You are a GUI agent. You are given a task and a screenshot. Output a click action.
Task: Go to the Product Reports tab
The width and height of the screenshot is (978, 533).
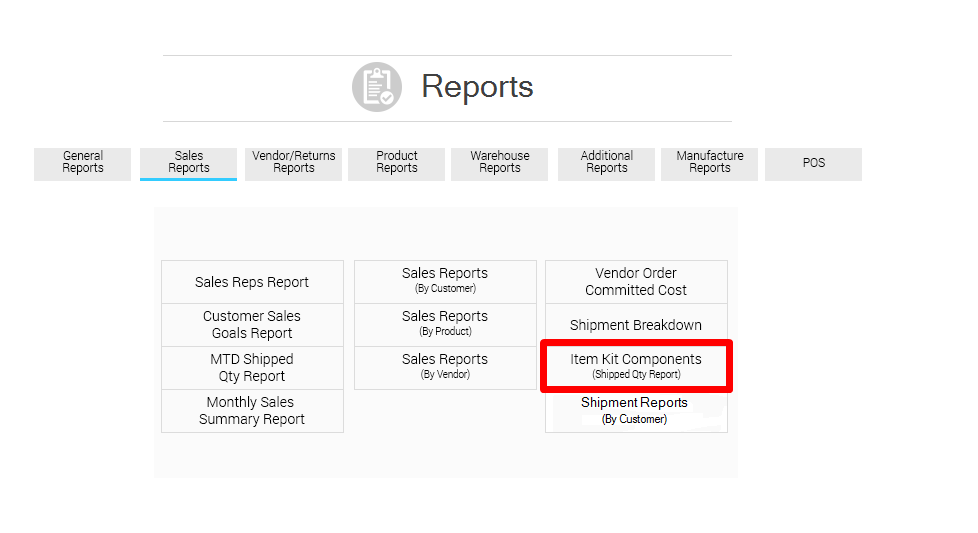click(397, 163)
